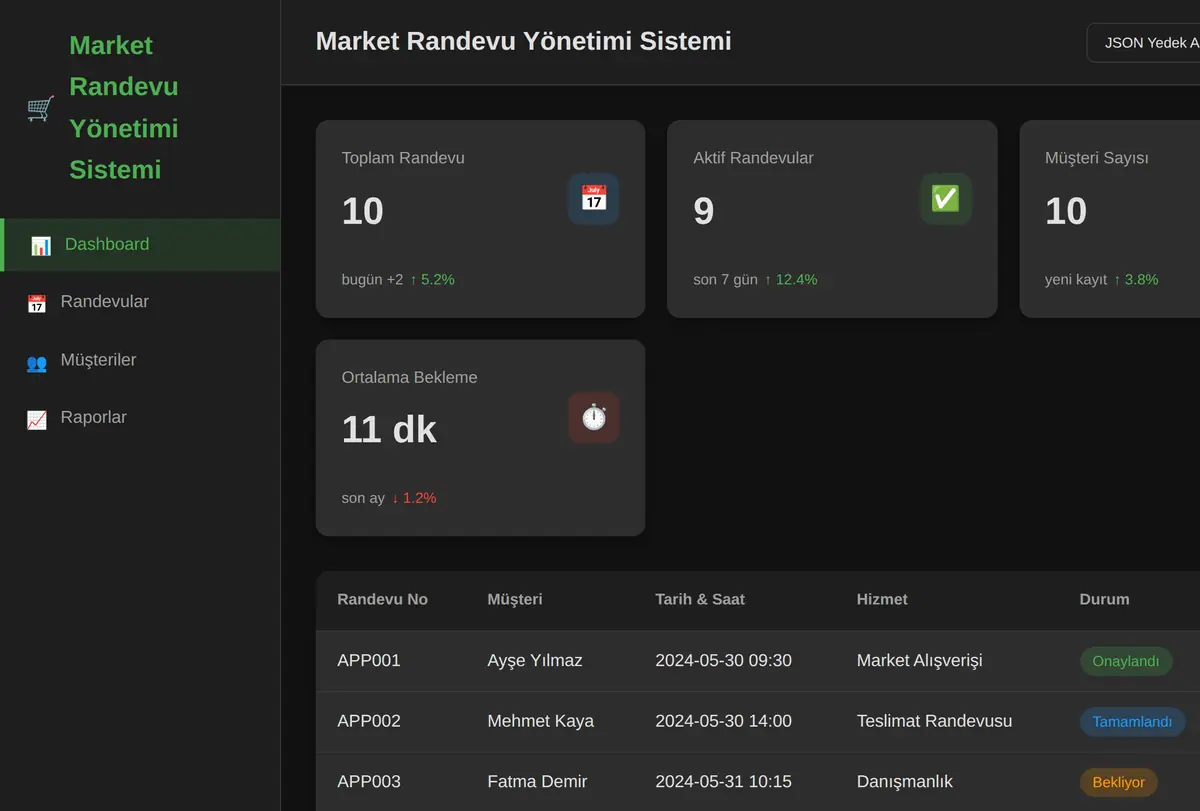Image resolution: width=1200 pixels, height=811 pixels.
Task: Click the calendar icon on Toplam Randevu card
Action: pos(594,198)
